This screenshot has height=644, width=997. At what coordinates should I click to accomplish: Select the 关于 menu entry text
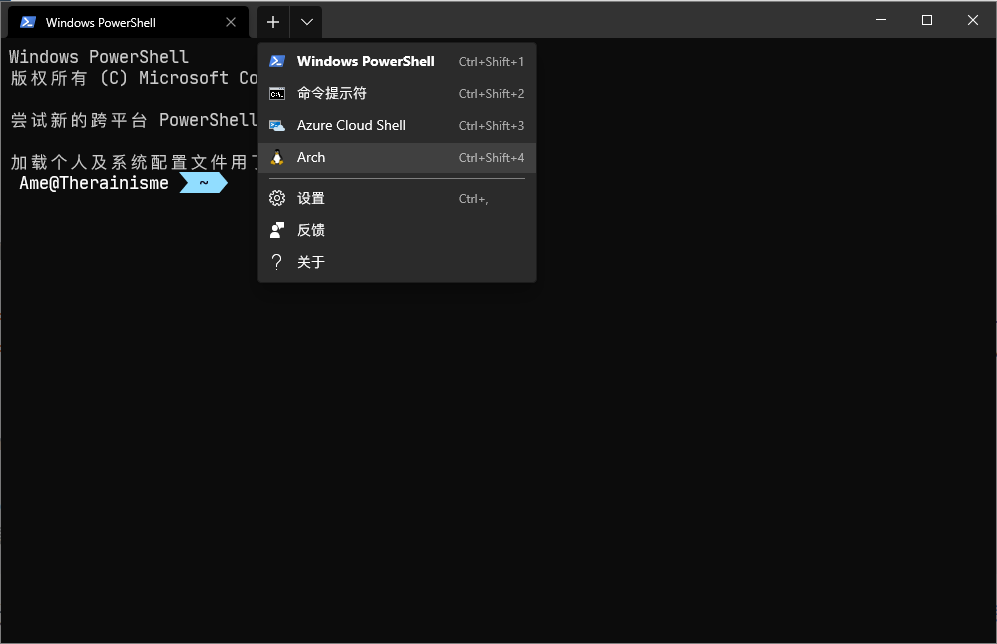point(311,262)
